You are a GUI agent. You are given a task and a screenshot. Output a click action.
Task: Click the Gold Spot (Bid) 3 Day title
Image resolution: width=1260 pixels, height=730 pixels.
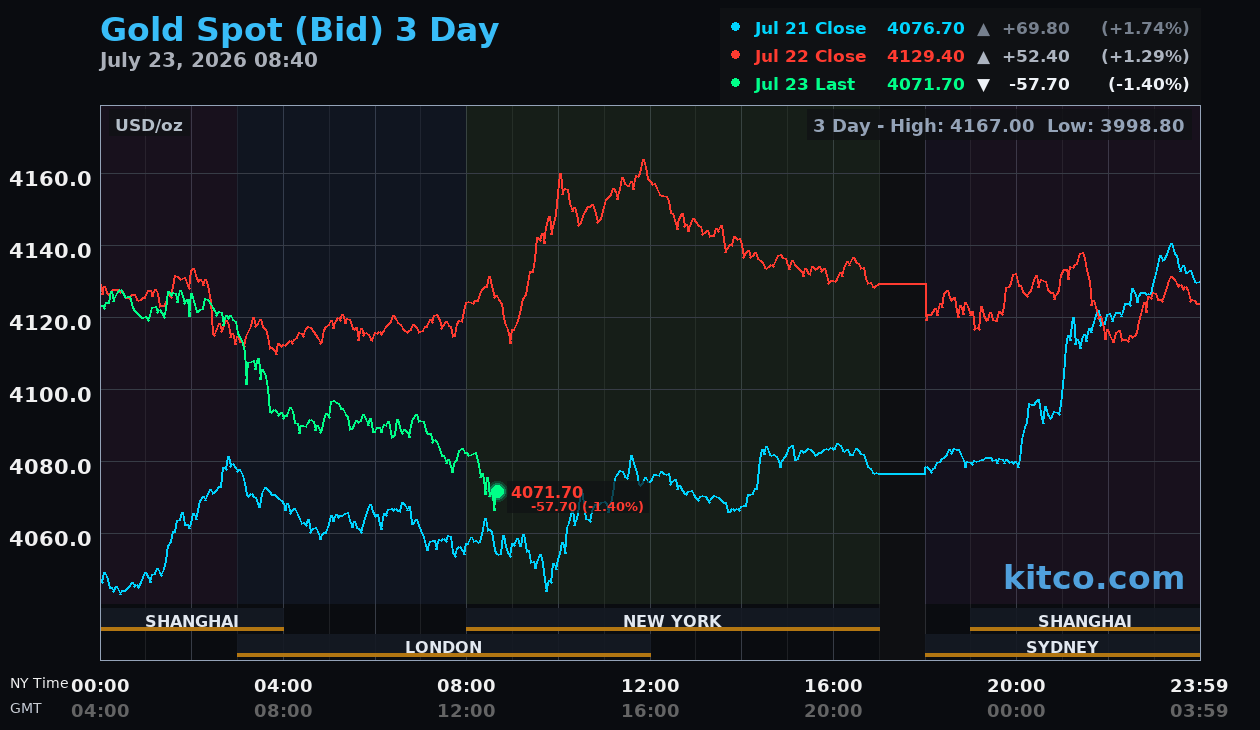tap(299, 31)
